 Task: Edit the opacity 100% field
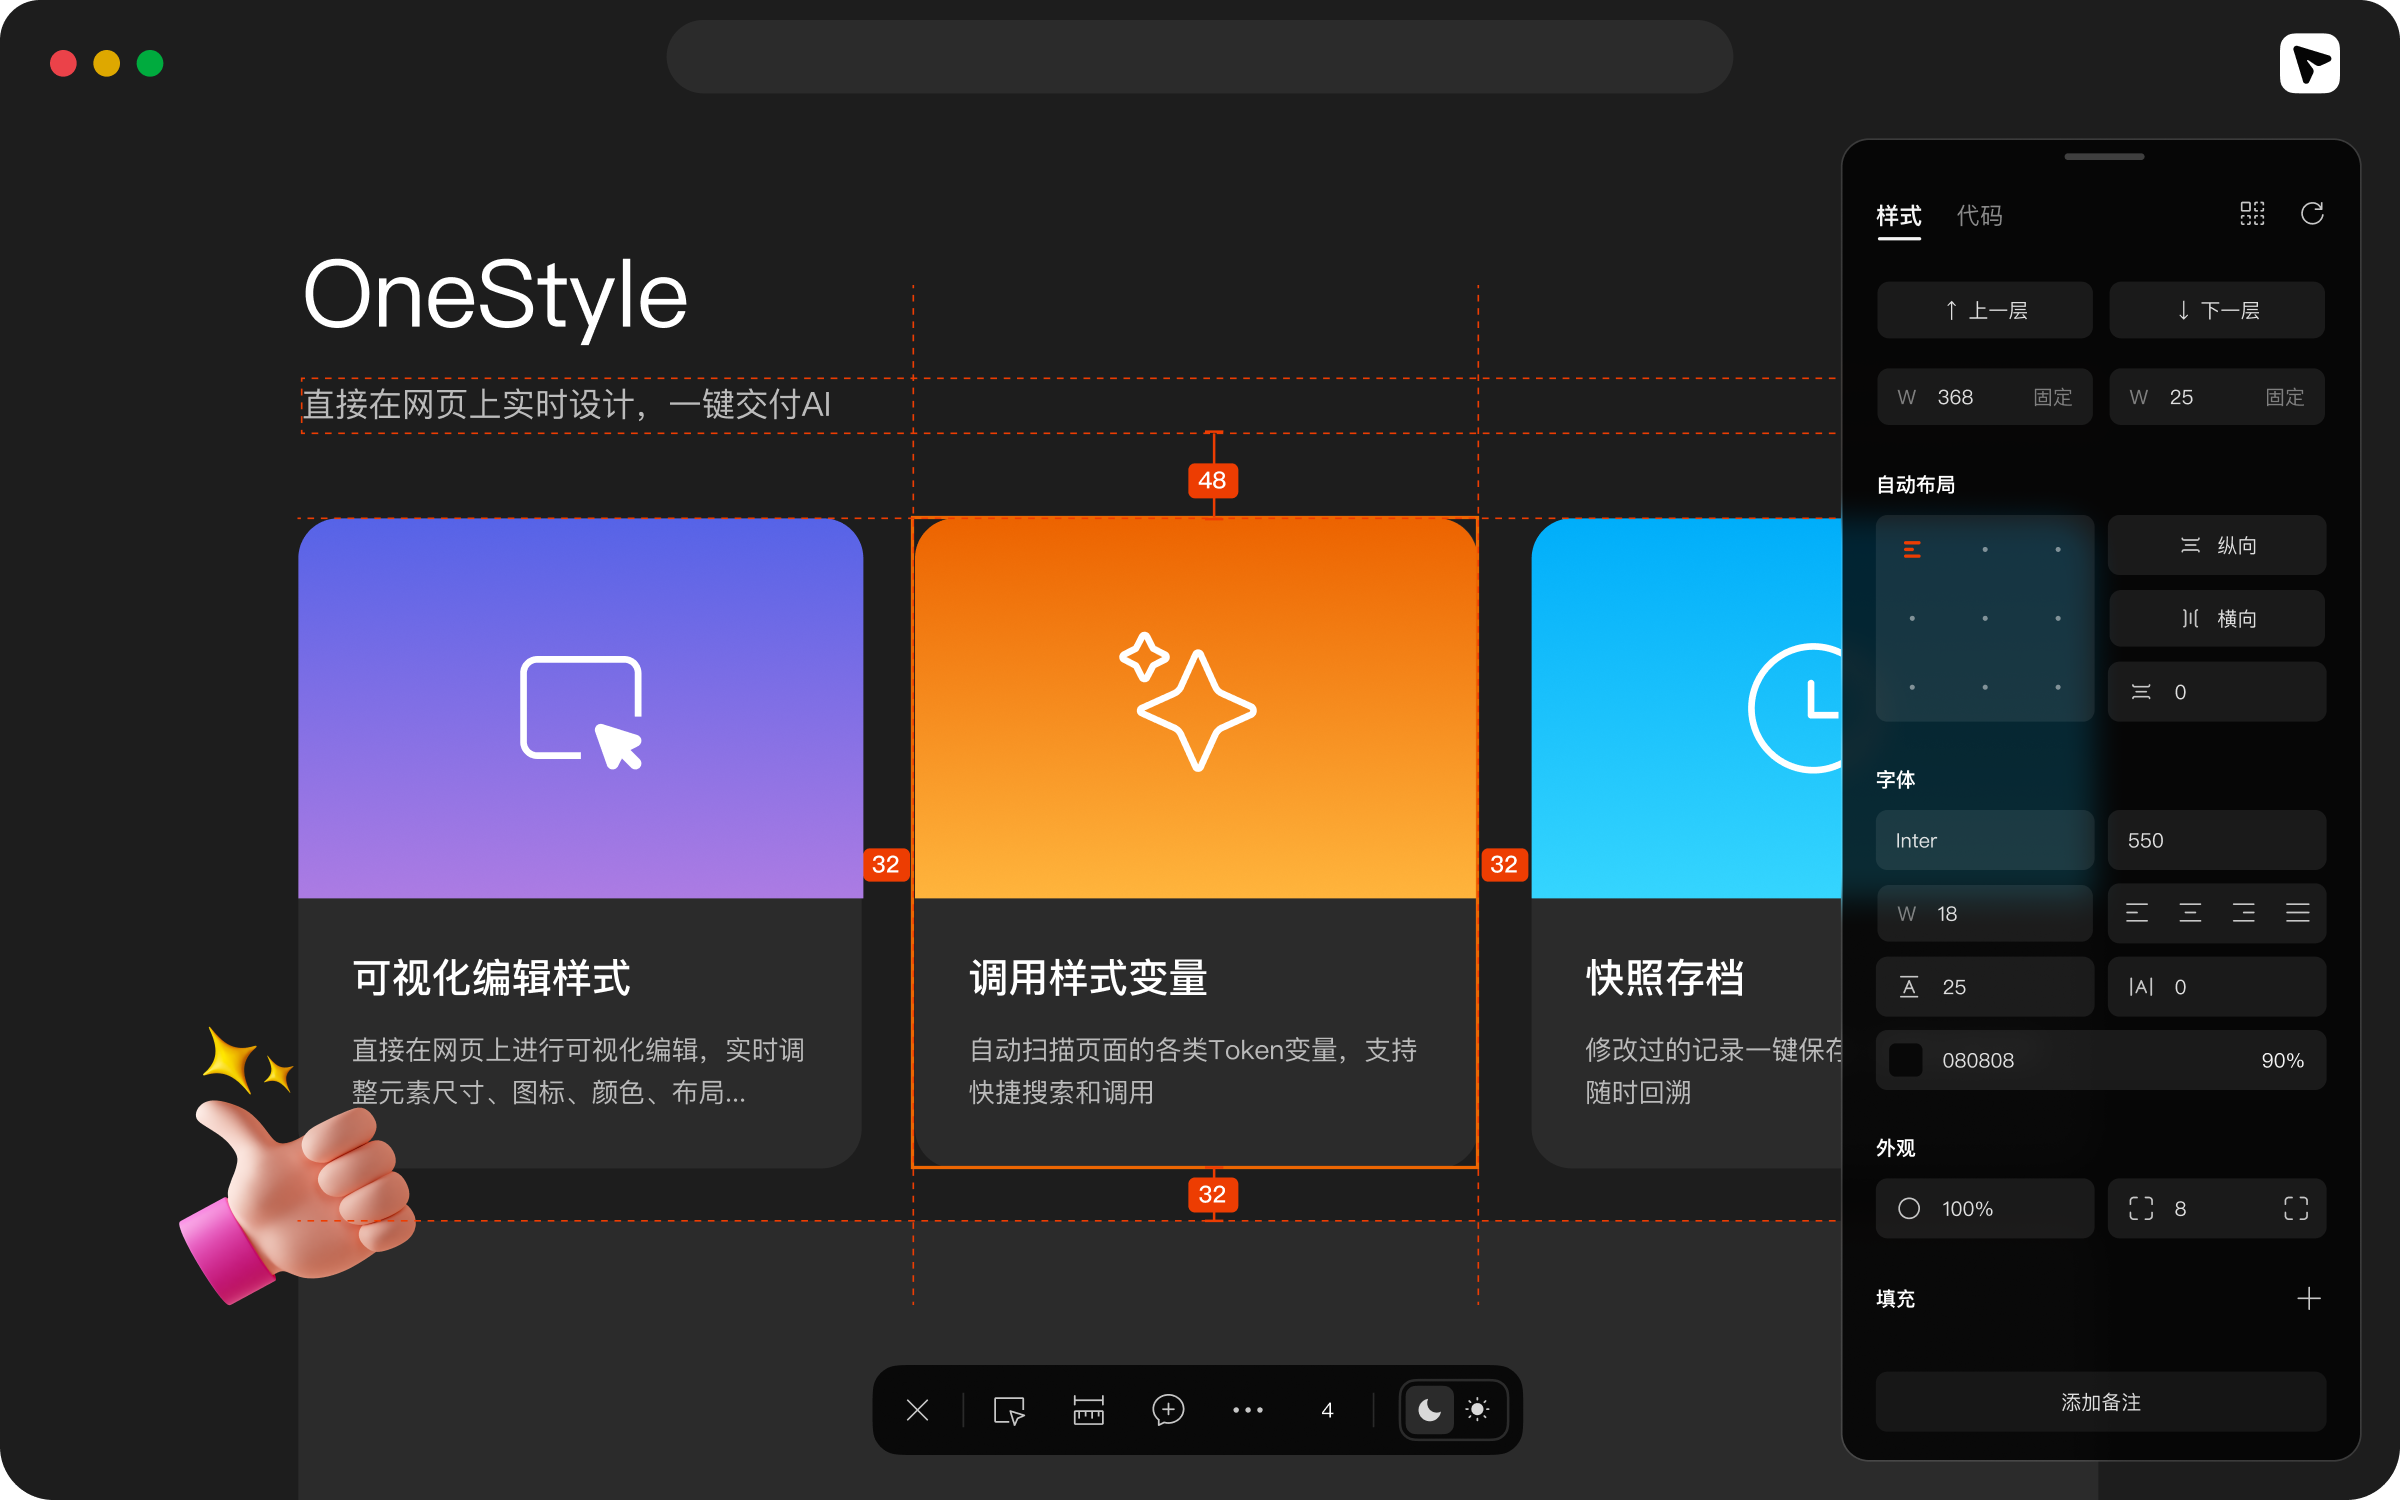click(x=1984, y=1208)
